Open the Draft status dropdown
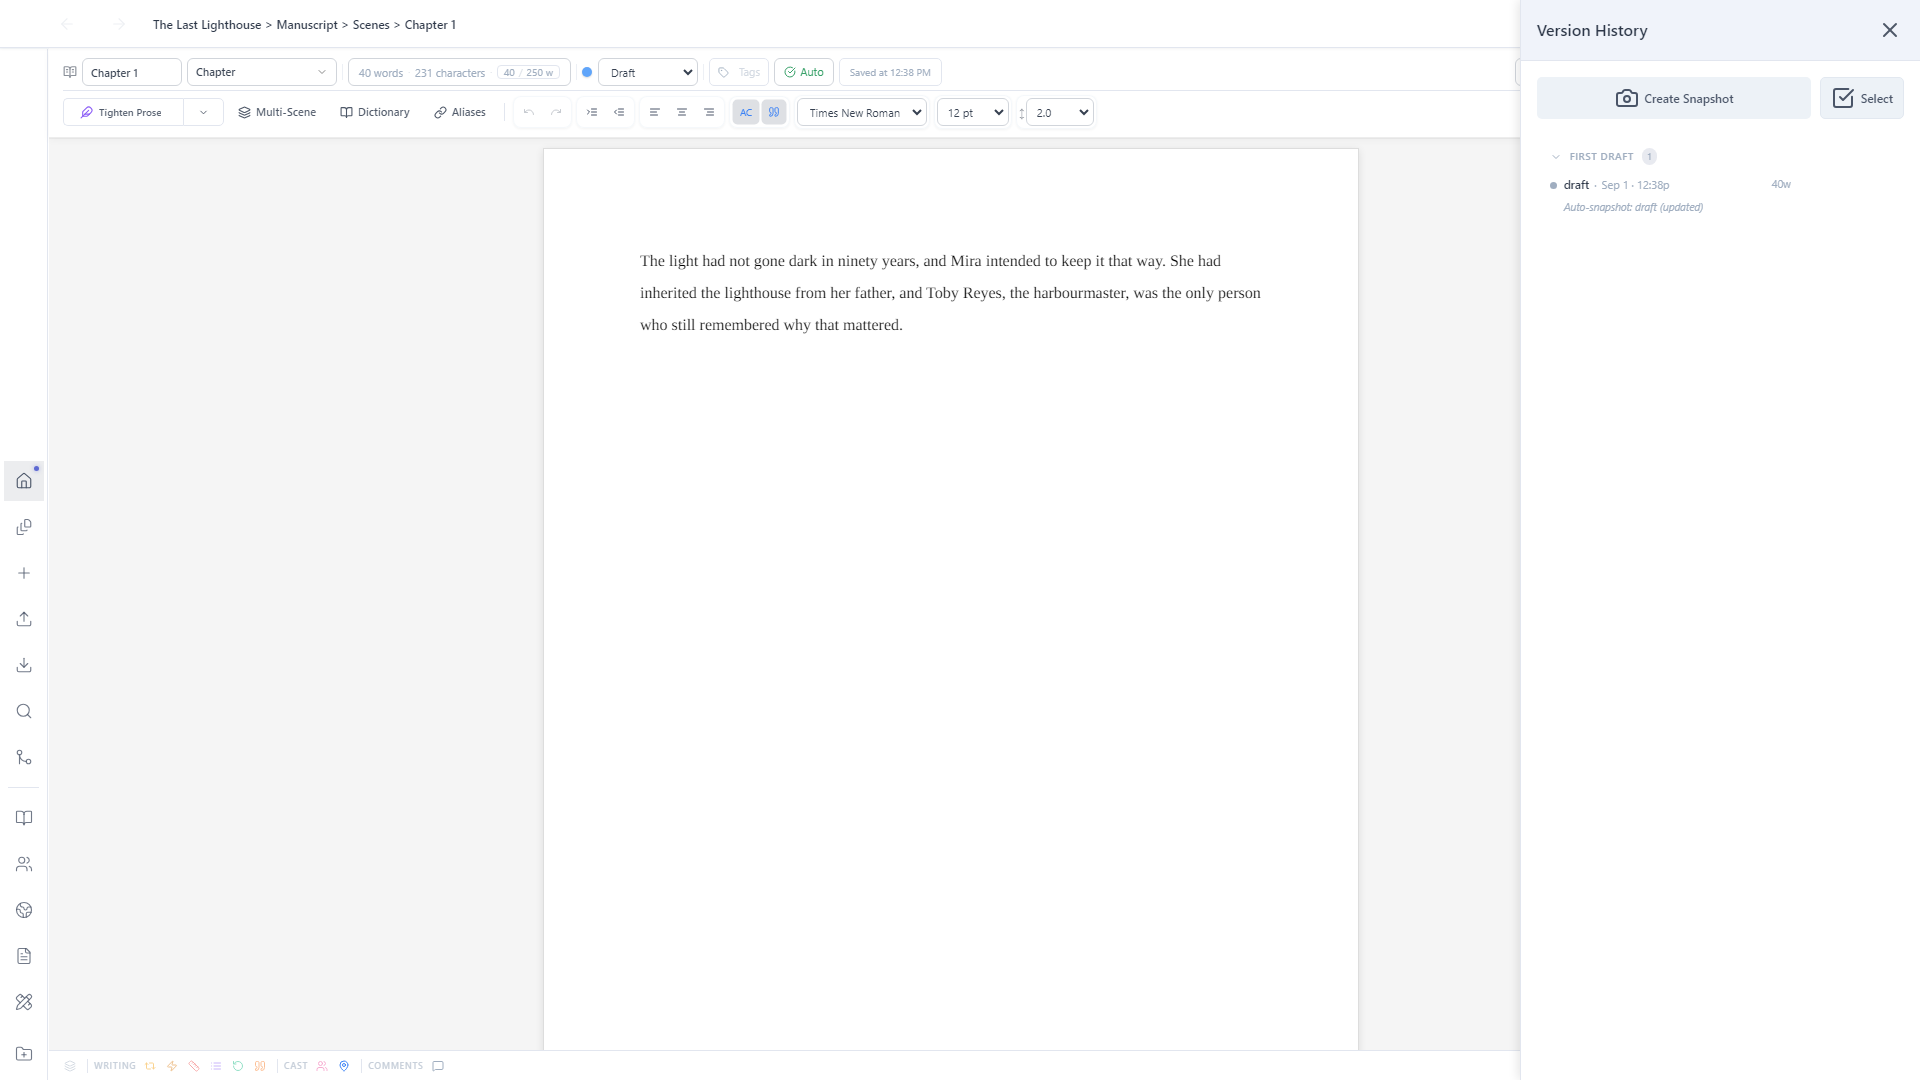The width and height of the screenshot is (1920, 1080). [x=648, y=72]
